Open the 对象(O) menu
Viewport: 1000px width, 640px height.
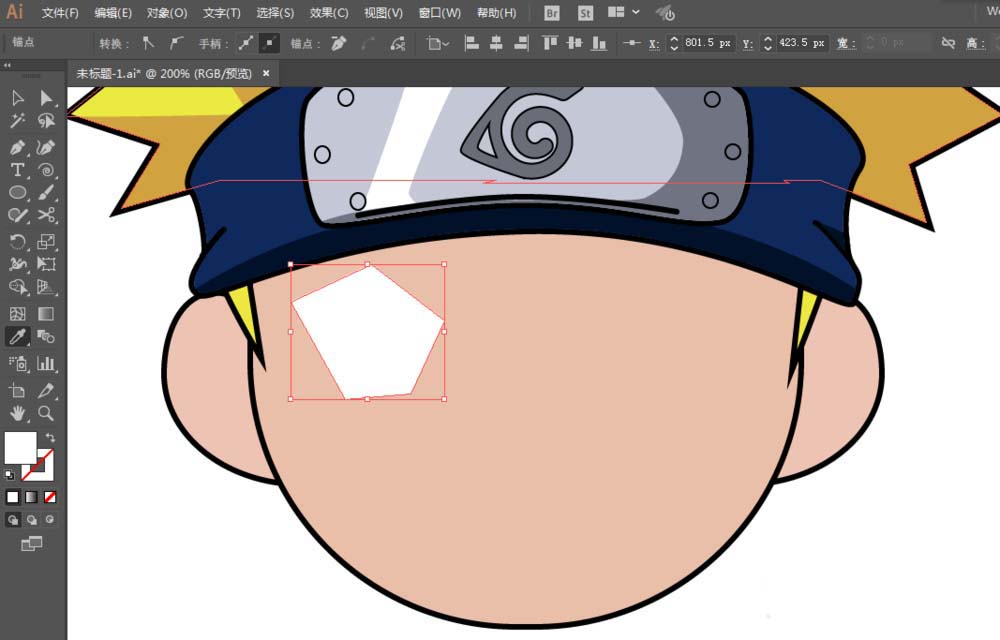click(x=166, y=13)
